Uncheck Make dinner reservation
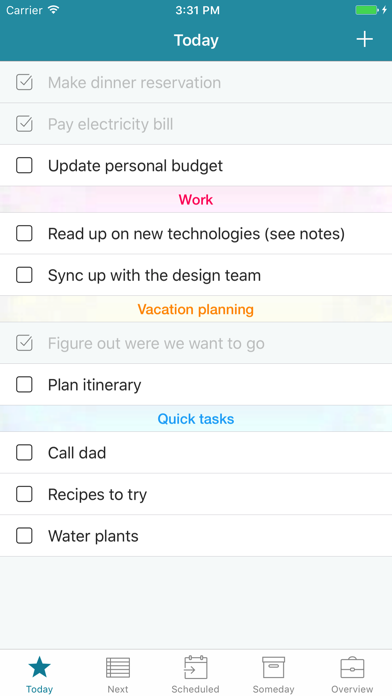 click(24, 82)
